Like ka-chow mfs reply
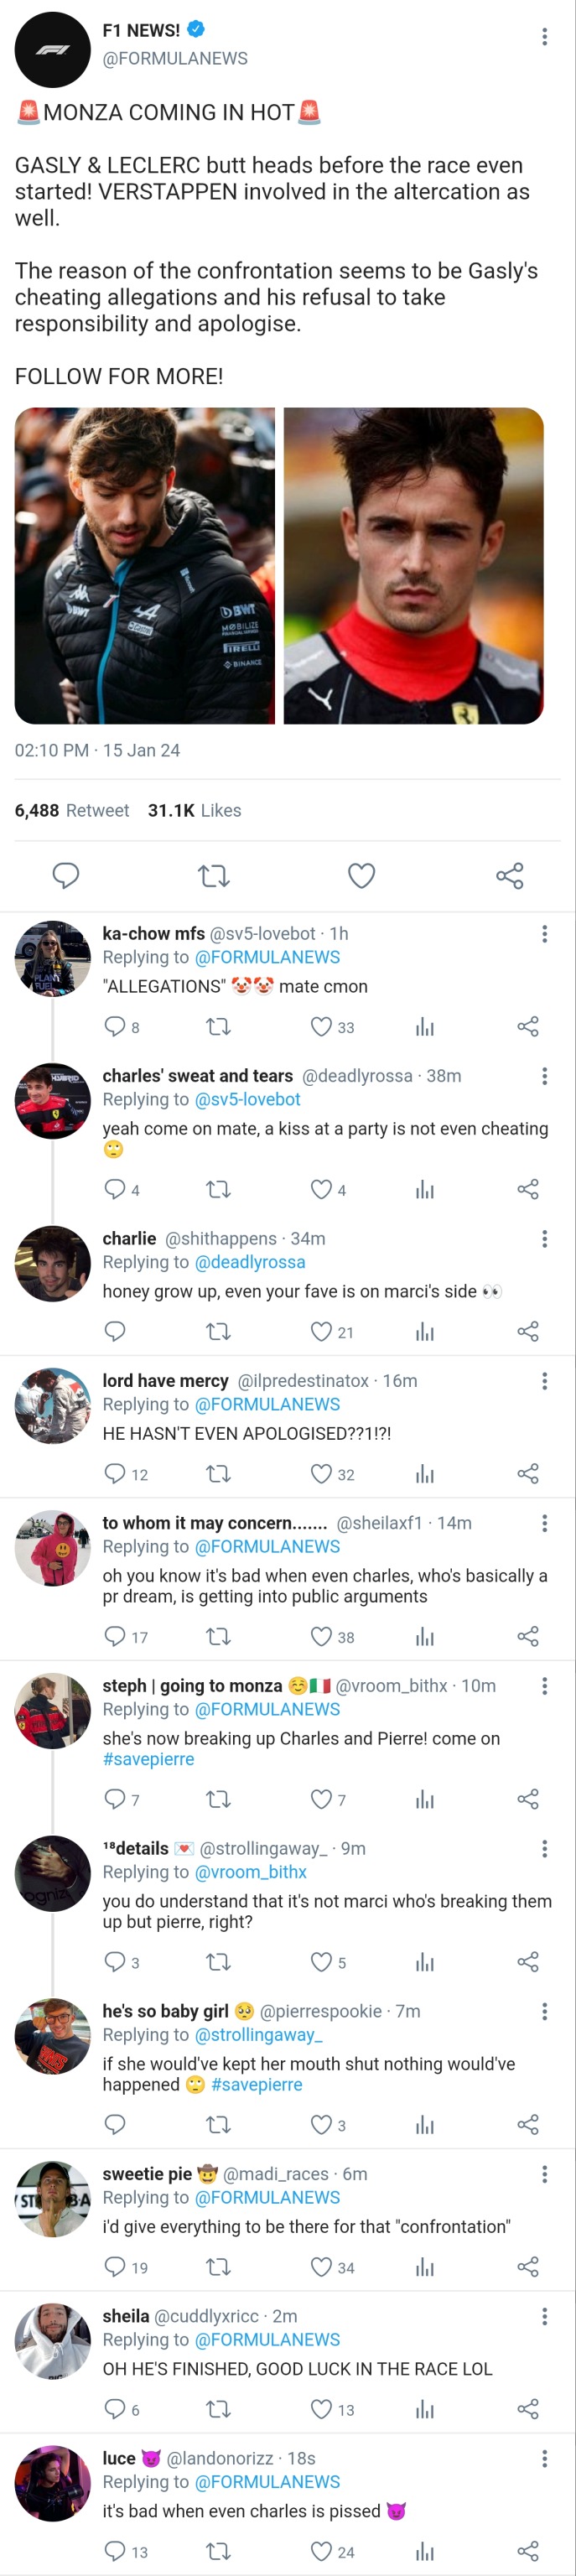Screen dimensions: 576x2576 321,1027
